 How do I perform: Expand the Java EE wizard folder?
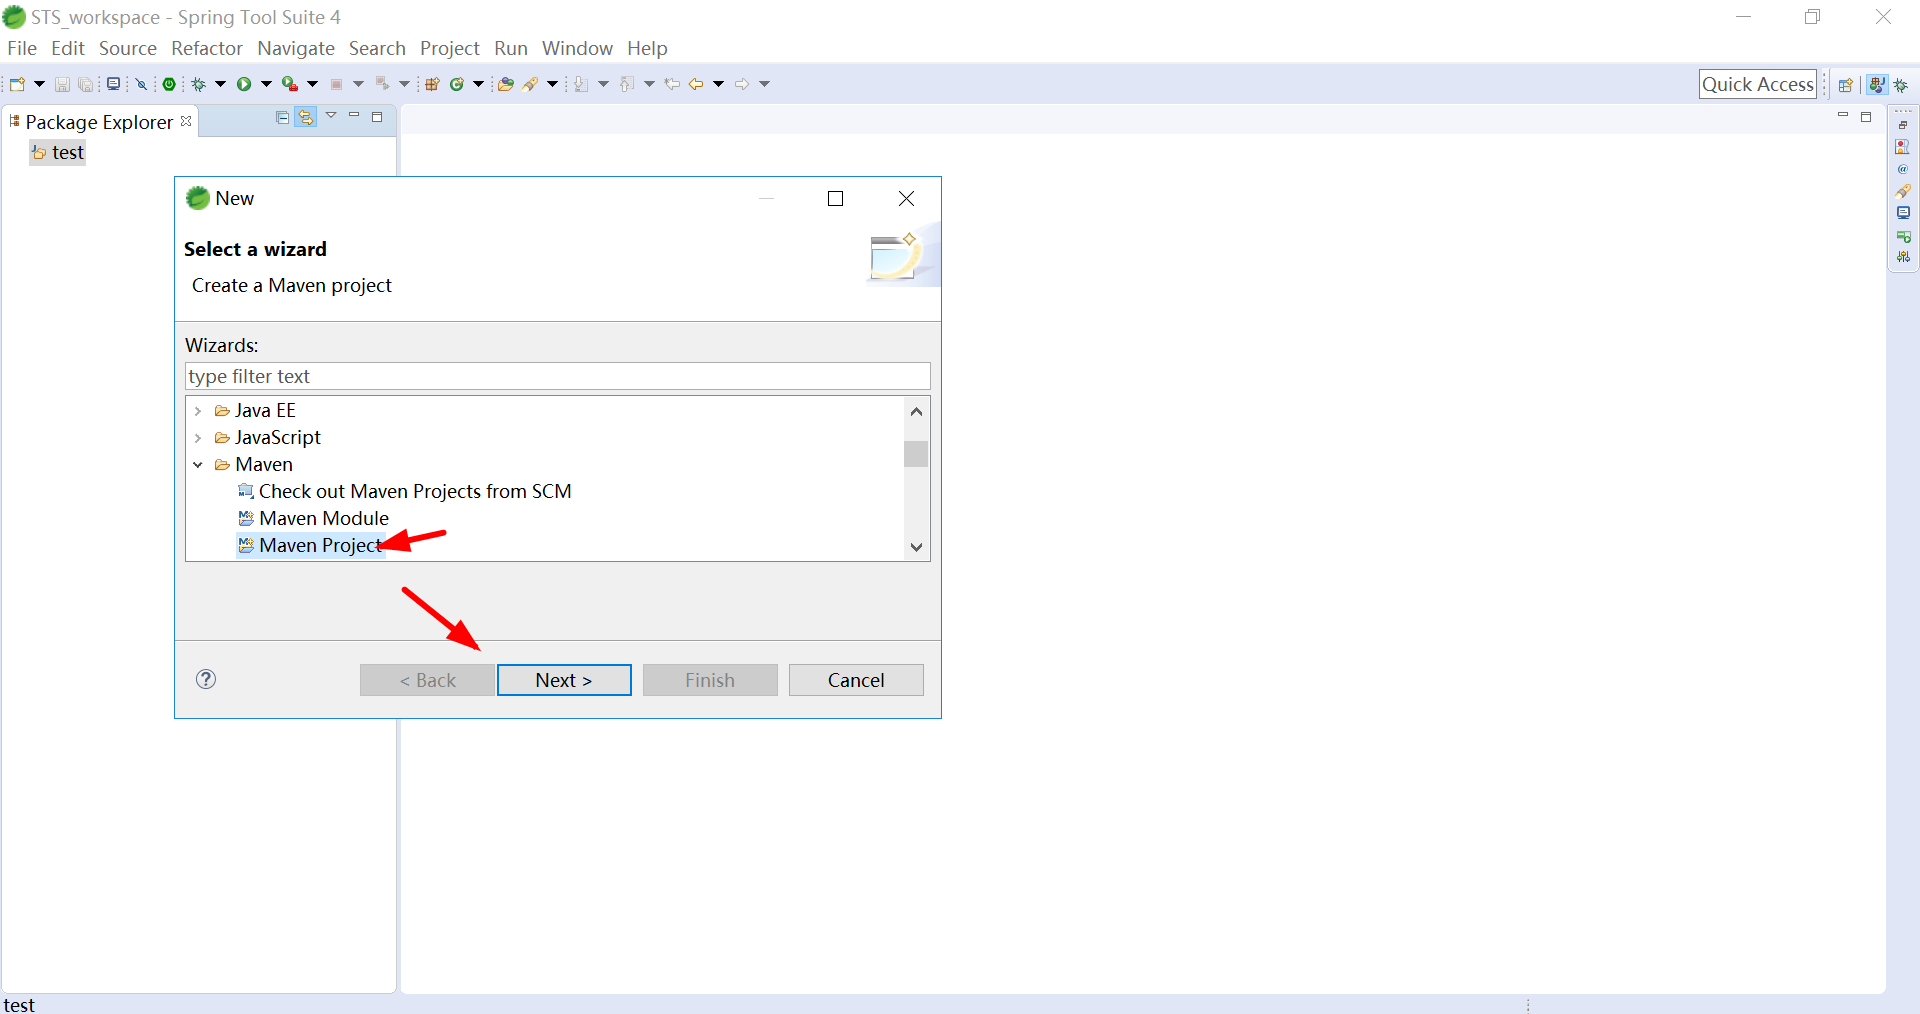(x=198, y=411)
